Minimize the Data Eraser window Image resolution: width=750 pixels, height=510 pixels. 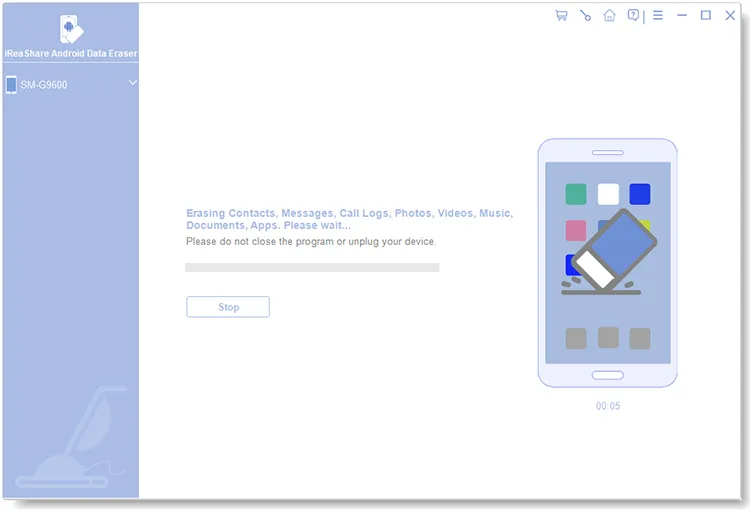click(x=682, y=15)
